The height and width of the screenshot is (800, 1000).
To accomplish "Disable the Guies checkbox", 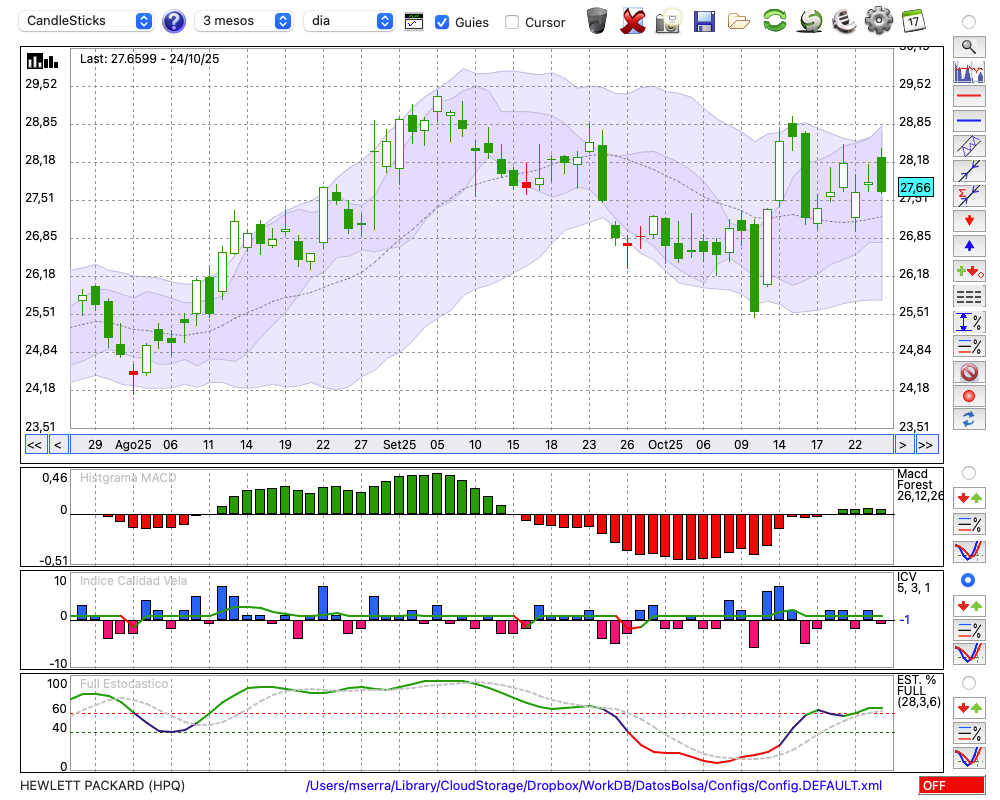I will (442, 22).
